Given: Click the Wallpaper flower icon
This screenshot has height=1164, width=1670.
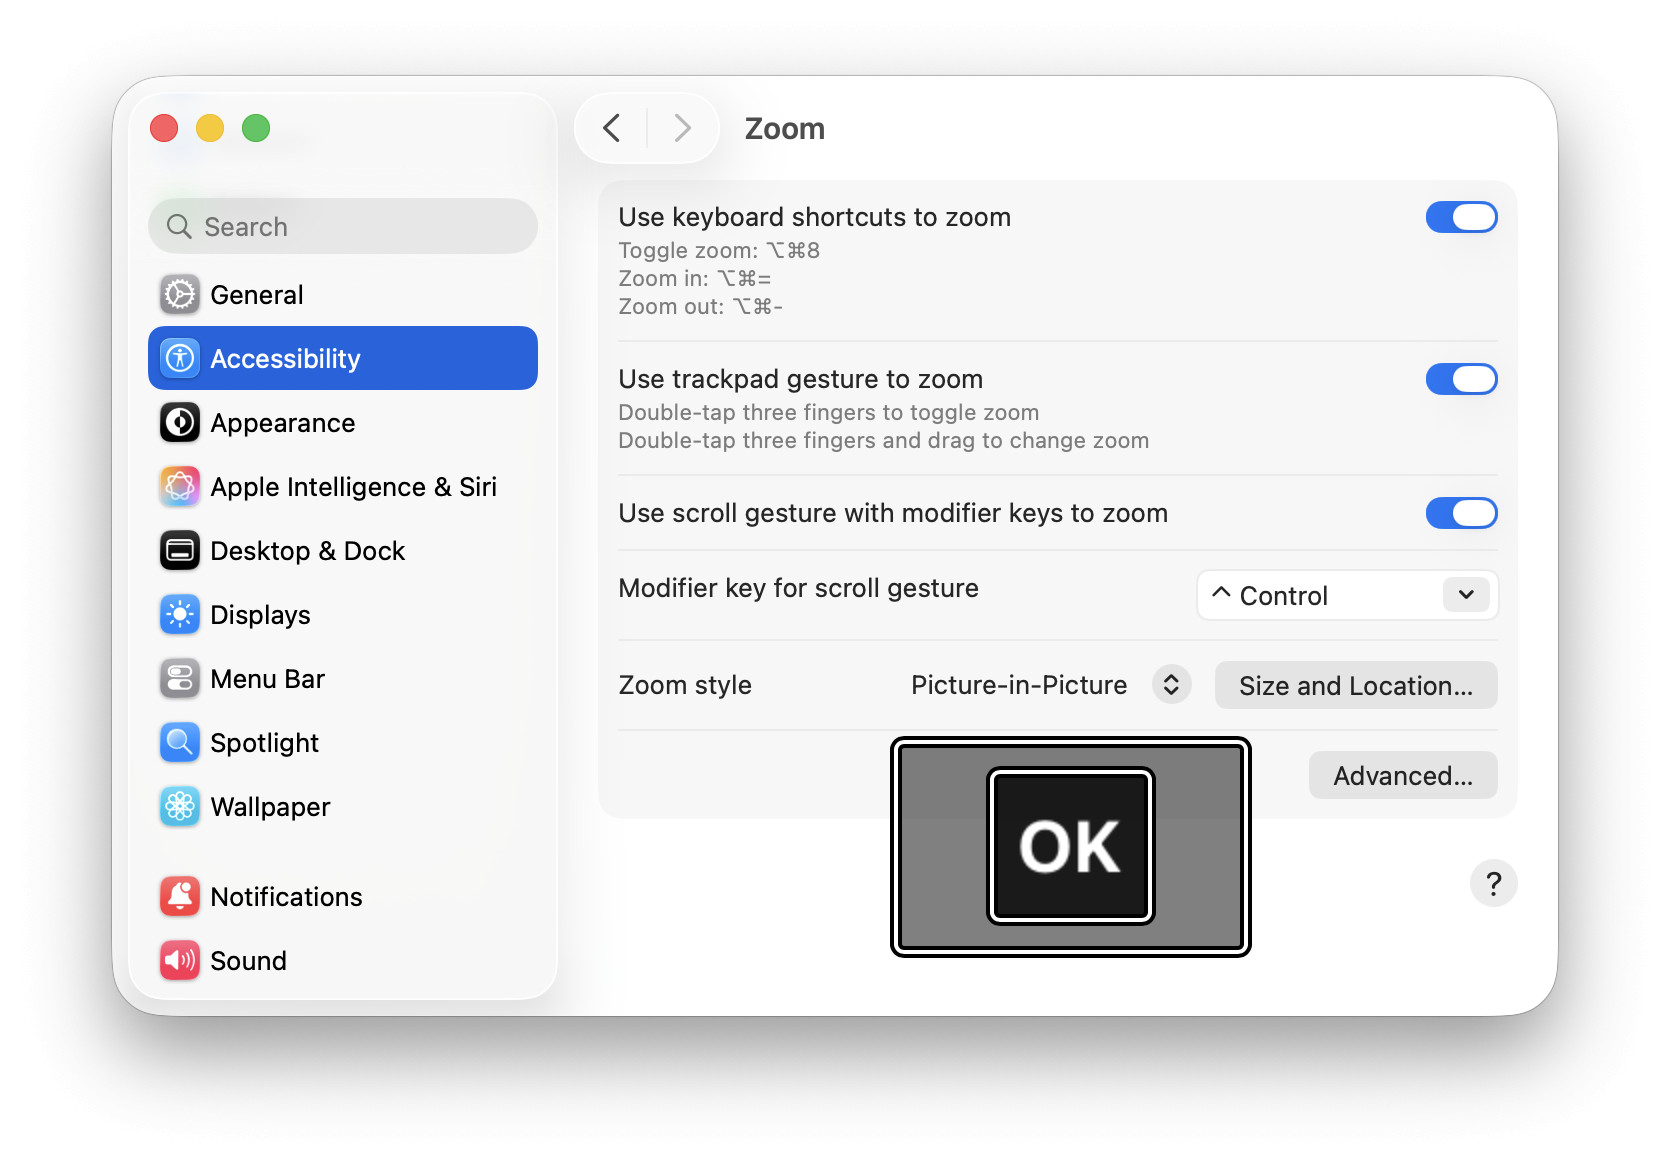Looking at the screenshot, I should pyautogui.click(x=180, y=806).
